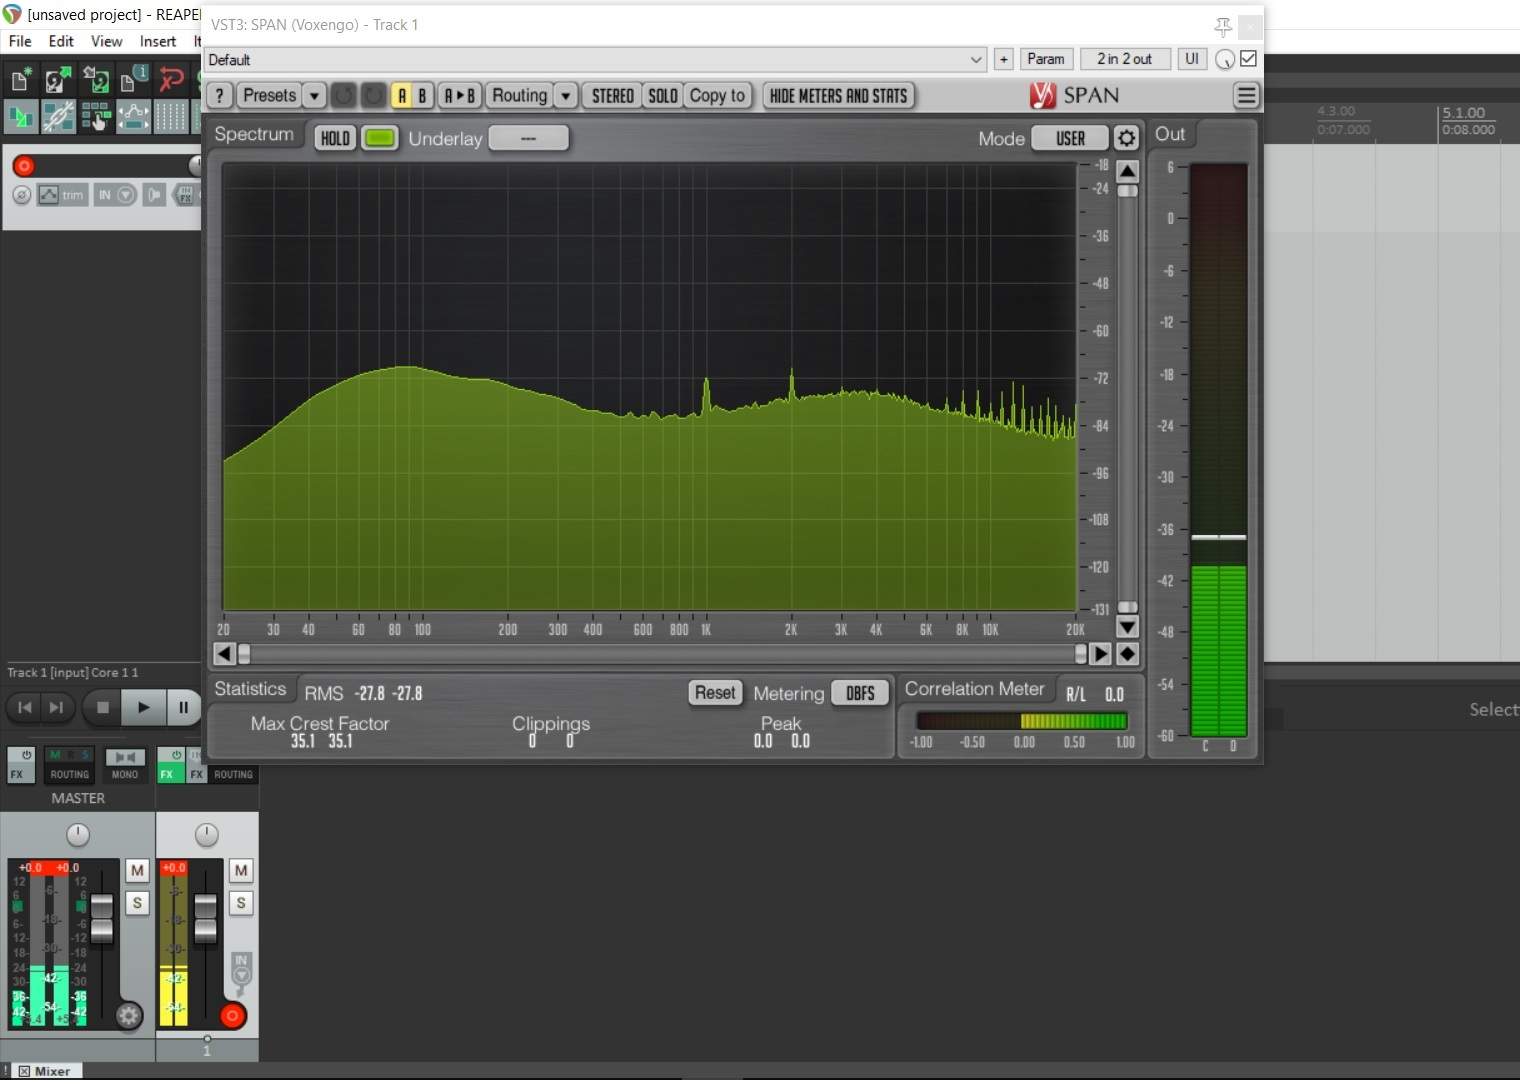
Task: Toggle Track 1 record monitoring speaker icon
Action: [153, 195]
